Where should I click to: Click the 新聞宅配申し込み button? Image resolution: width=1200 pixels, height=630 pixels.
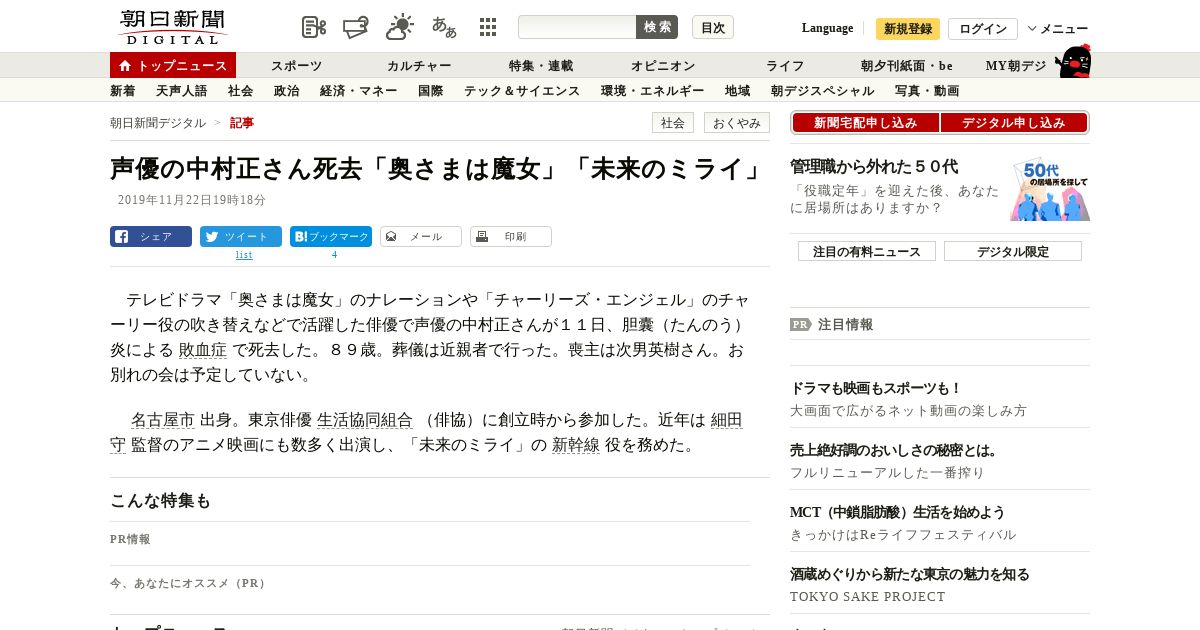(x=866, y=123)
